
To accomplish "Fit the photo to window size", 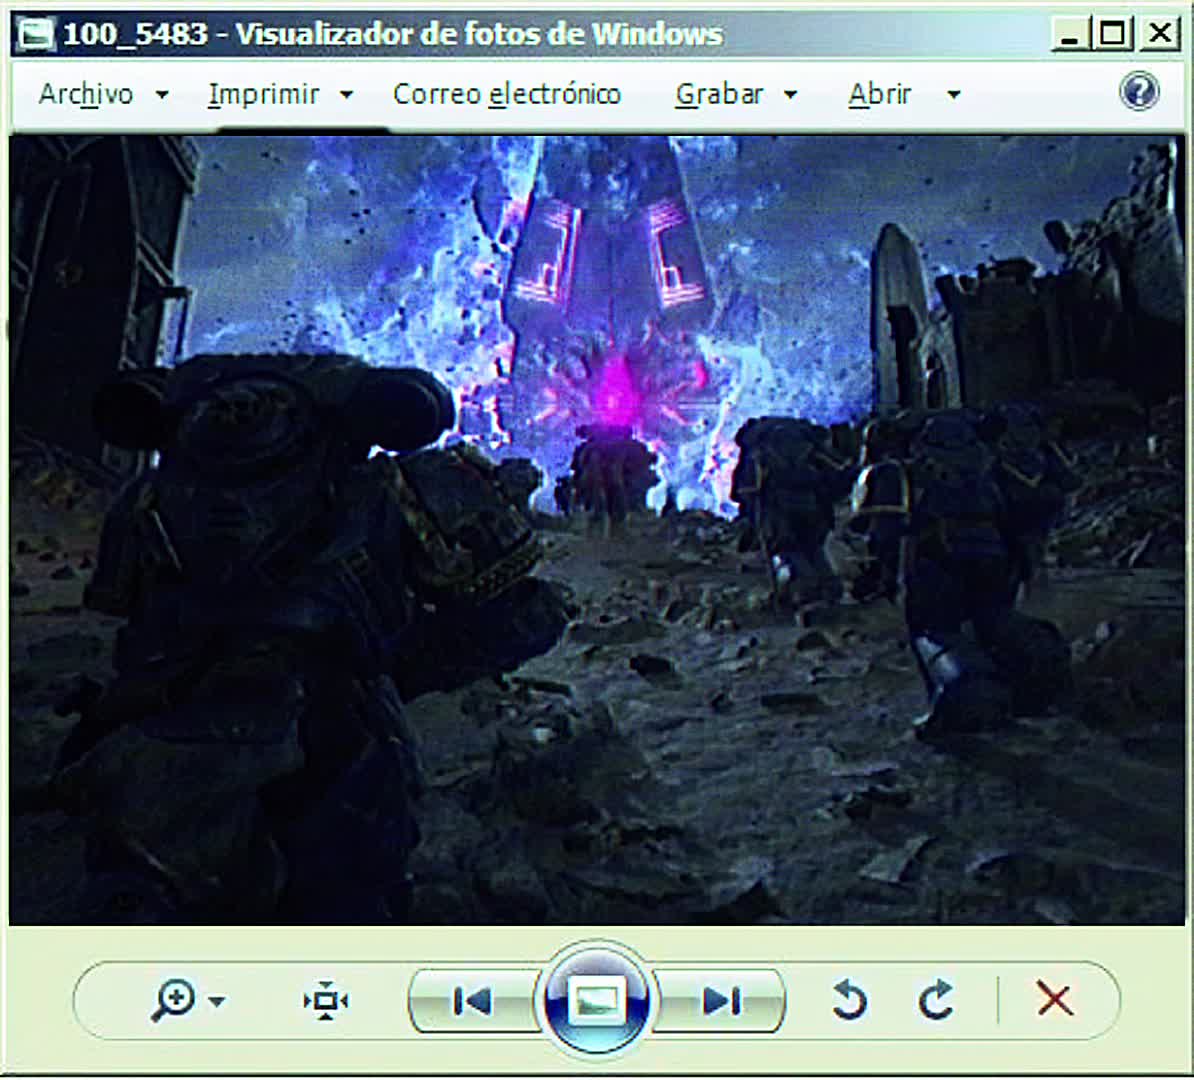I will (x=326, y=1000).
